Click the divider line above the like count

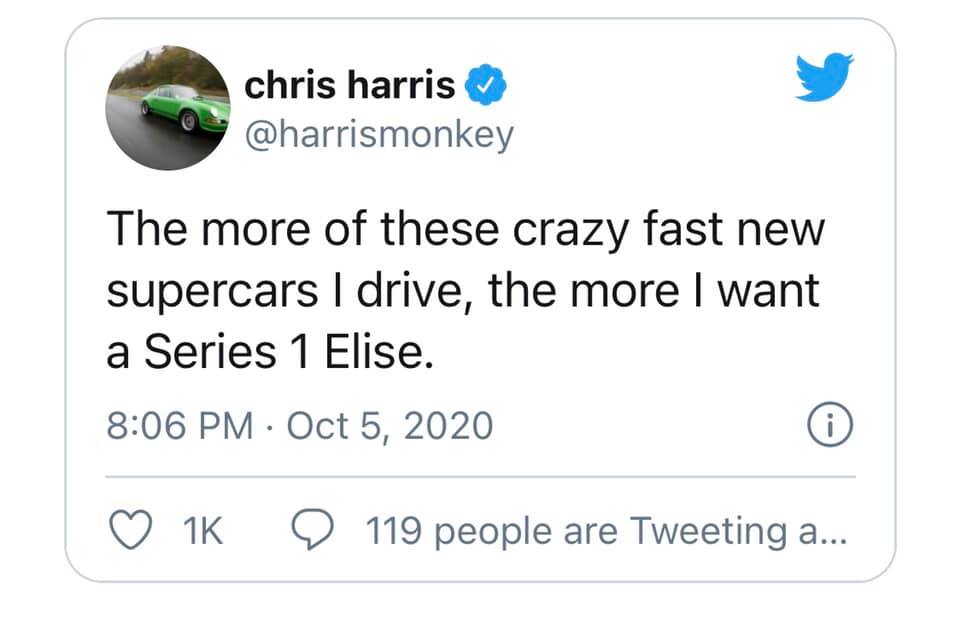480,477
